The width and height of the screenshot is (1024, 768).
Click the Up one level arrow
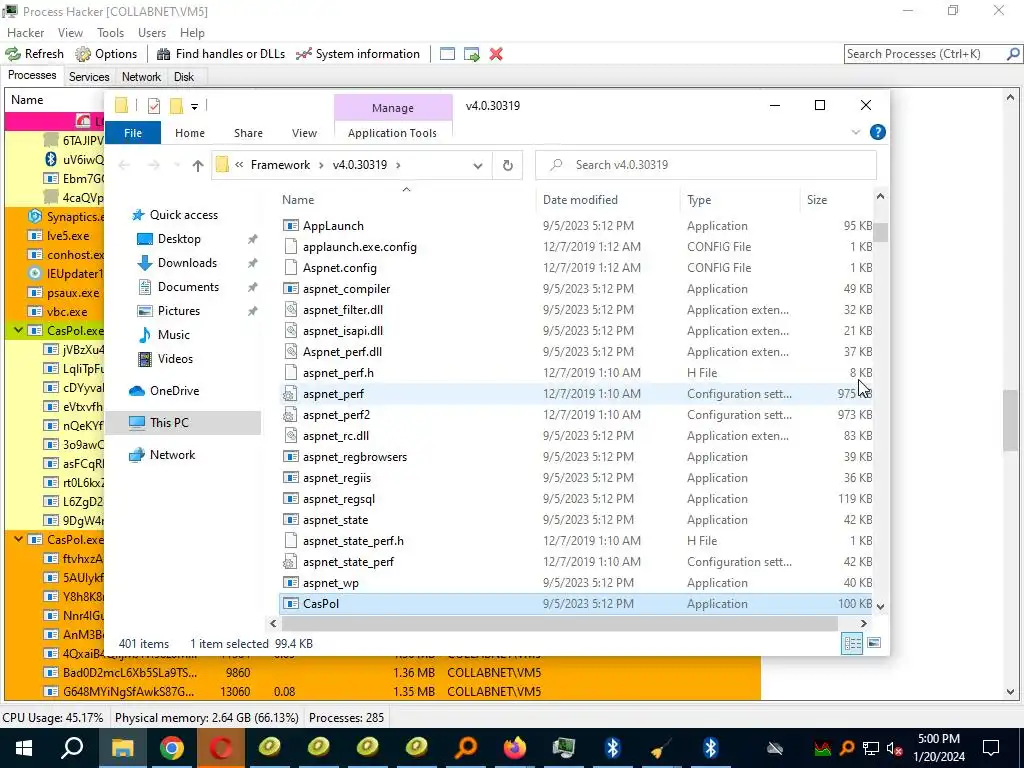198,165
